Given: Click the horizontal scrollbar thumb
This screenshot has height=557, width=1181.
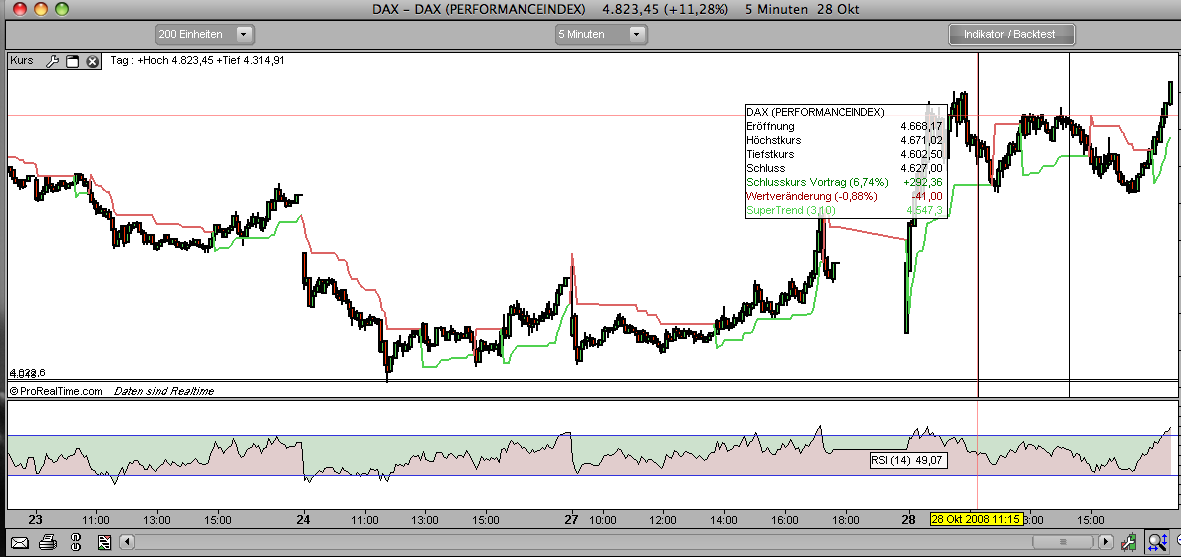Looking at the screenshot, I should point(1064,542).
